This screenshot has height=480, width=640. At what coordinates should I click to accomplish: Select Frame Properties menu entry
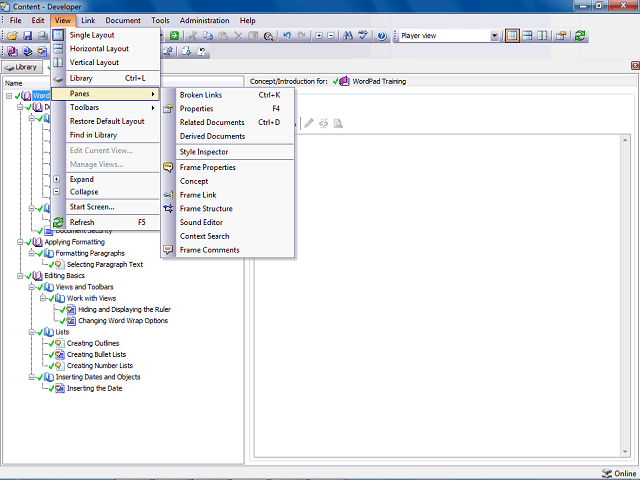(229, 167)
